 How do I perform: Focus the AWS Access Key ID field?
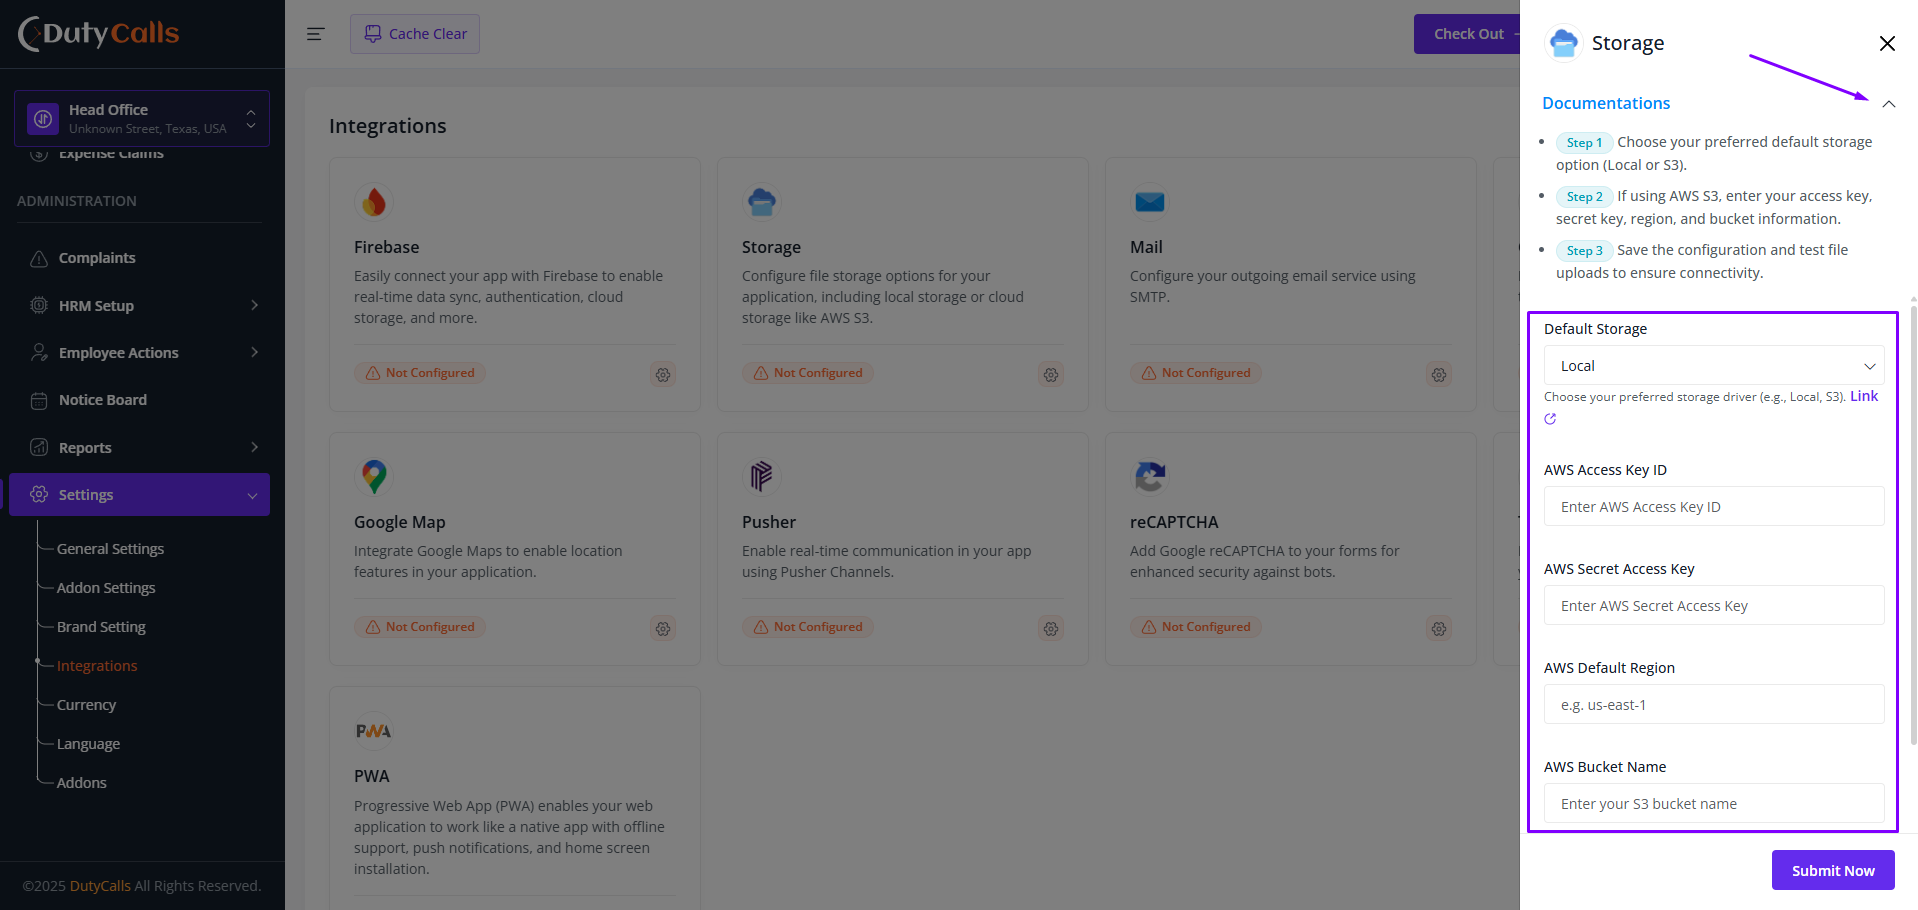coord(1714,507)
